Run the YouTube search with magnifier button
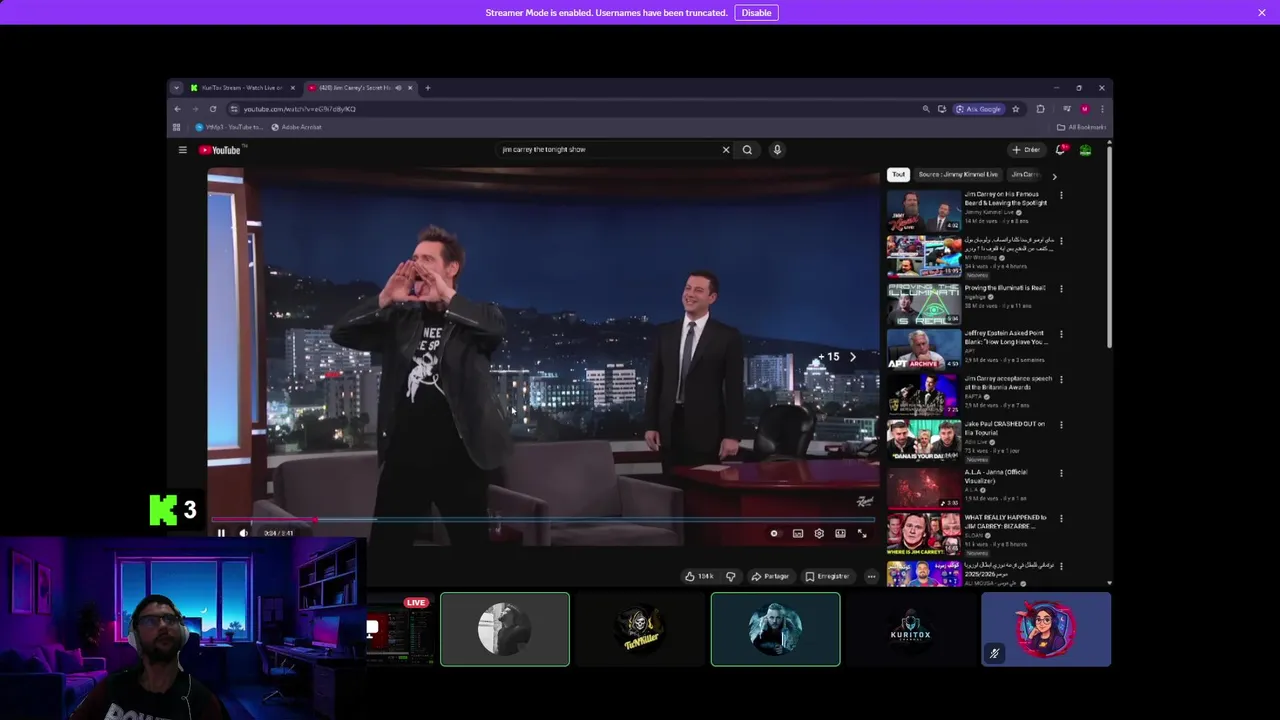The height and width of the screenshot is (720, 1280). coord(747,150)
